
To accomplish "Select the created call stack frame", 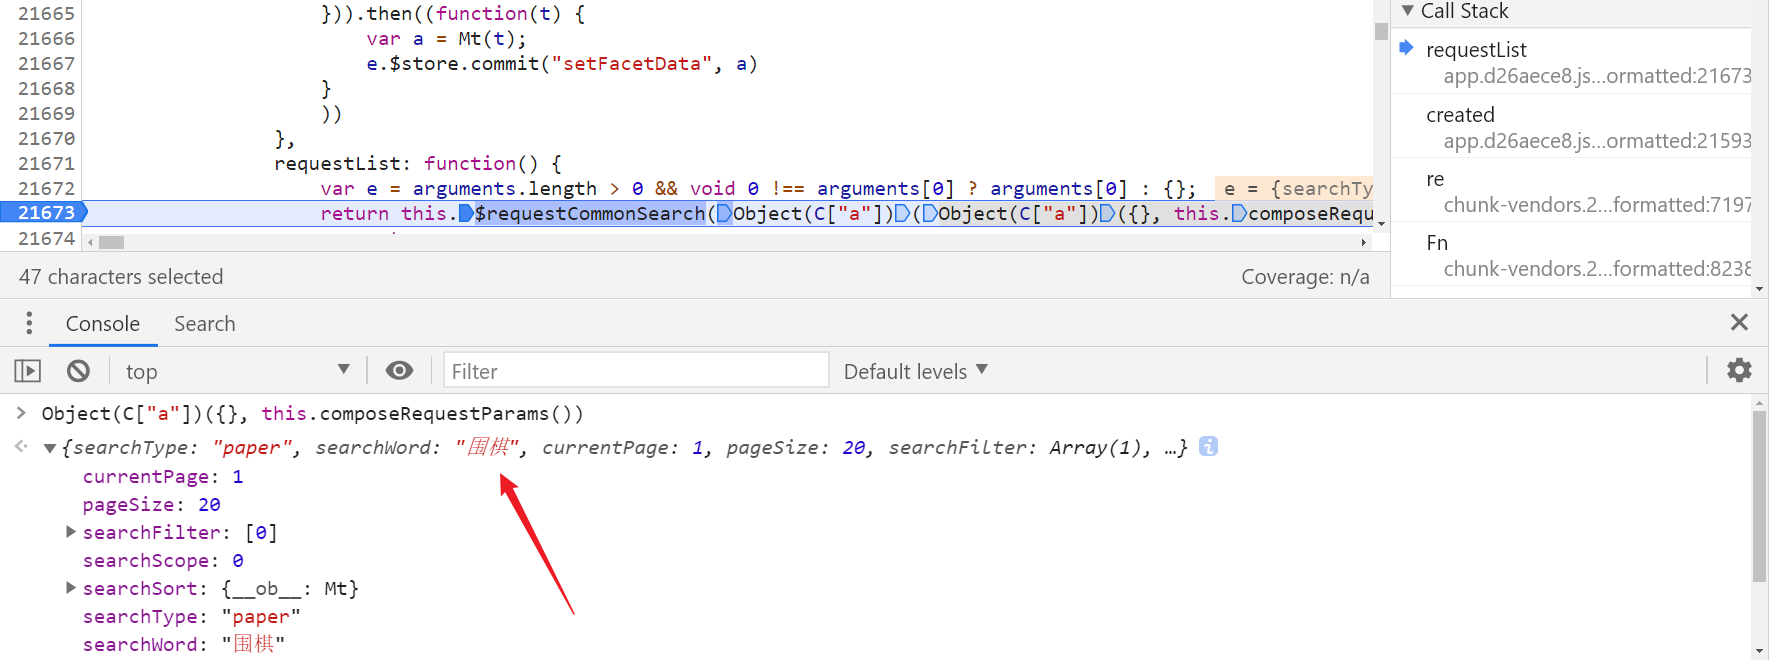I will point(1572,127).
